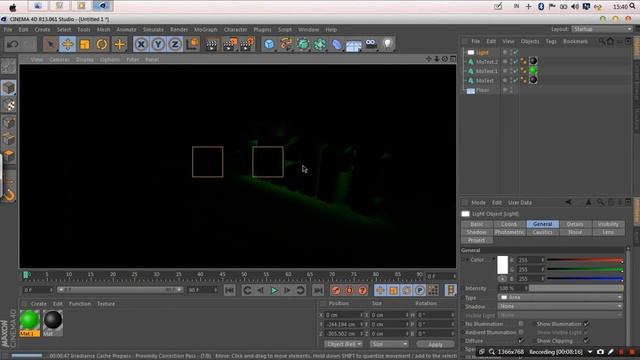Open the Layout Startup dropdown
The height and width of the screenshot is (360, 640).
(601, 29)
